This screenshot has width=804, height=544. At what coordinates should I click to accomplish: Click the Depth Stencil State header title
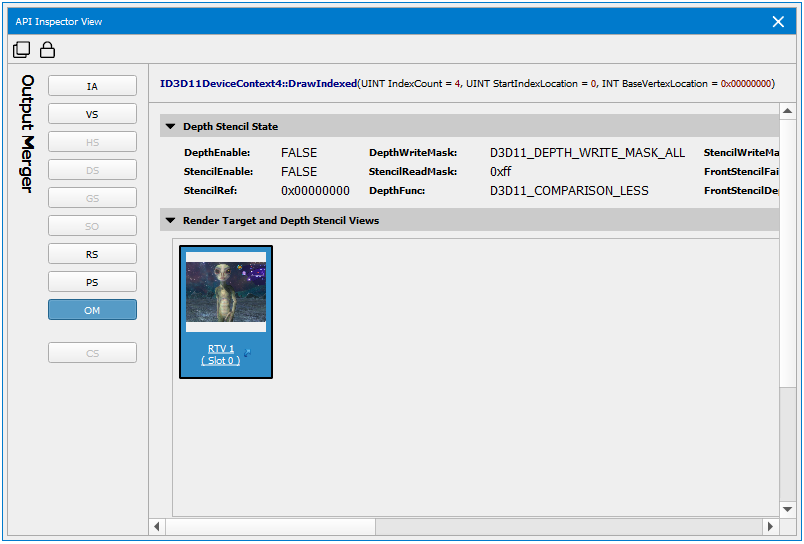230,127
